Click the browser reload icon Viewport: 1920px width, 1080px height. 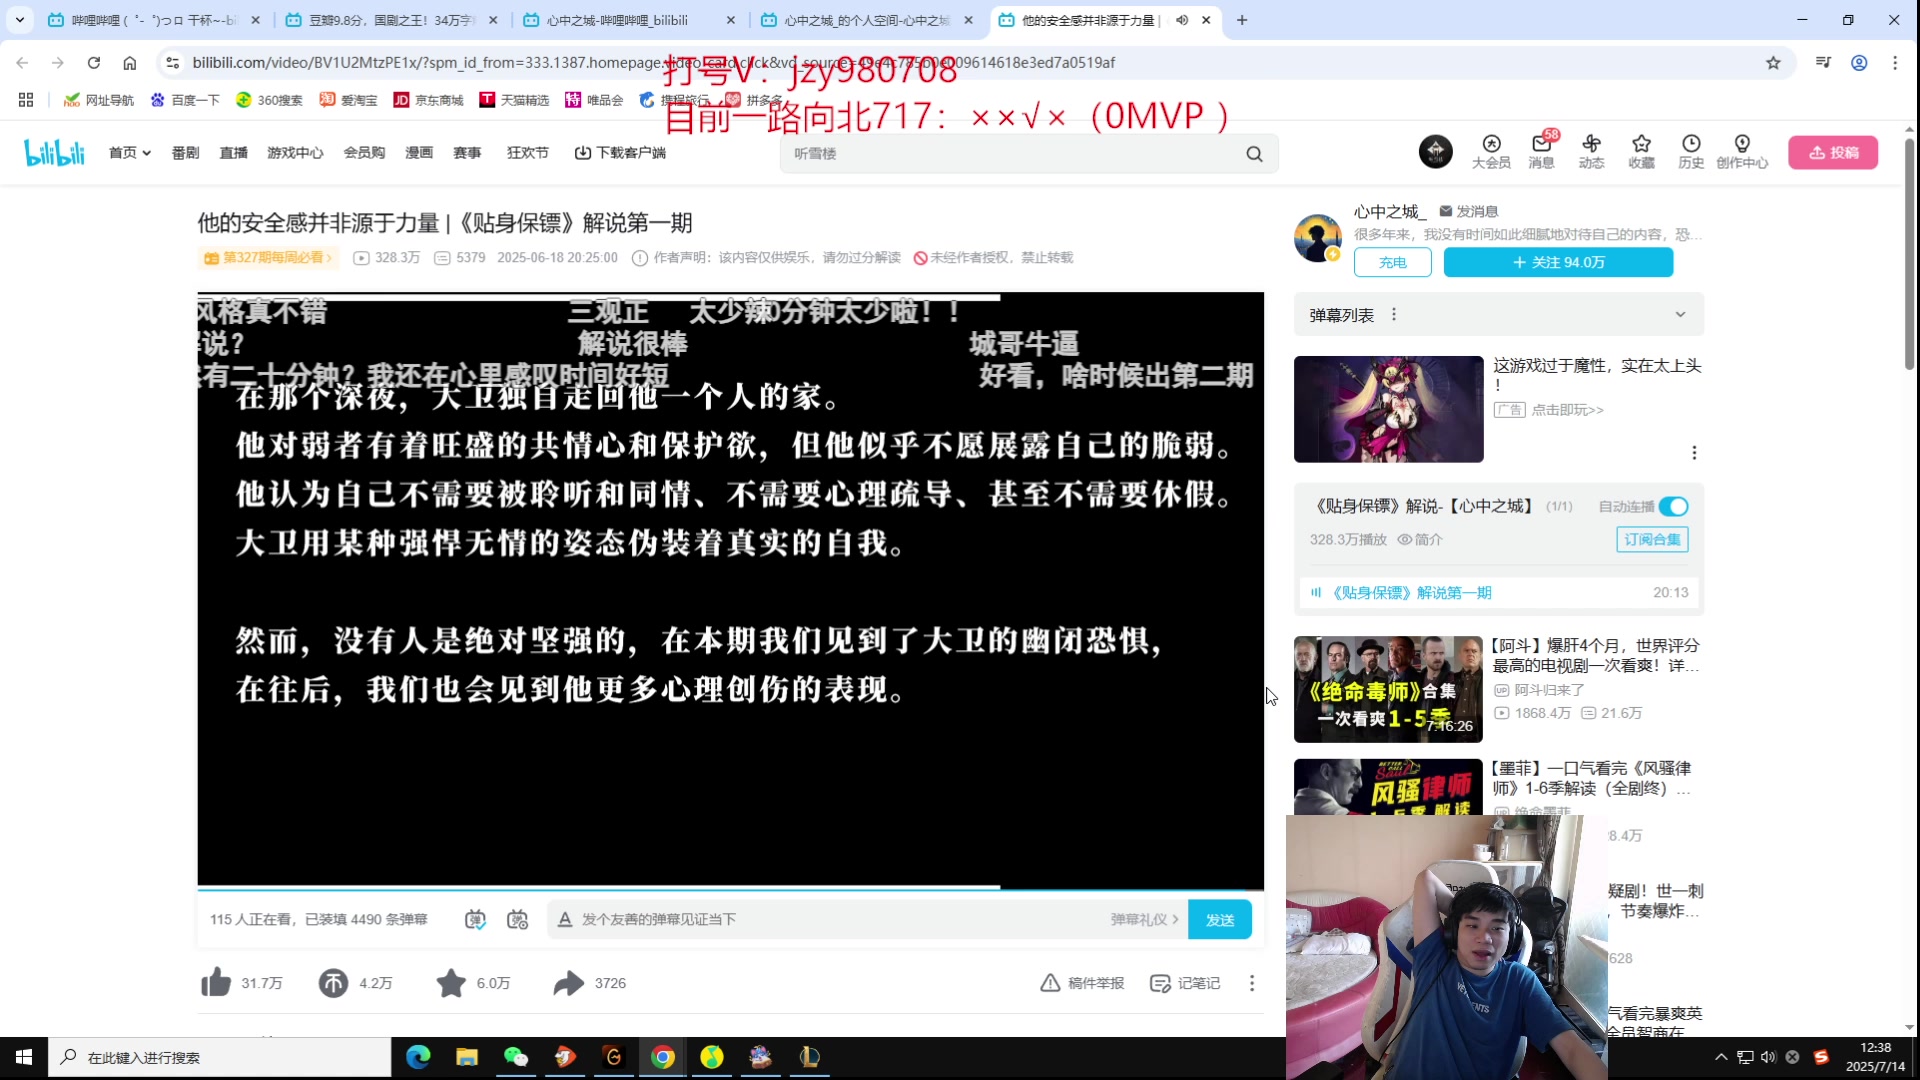(x=94, y=63)
